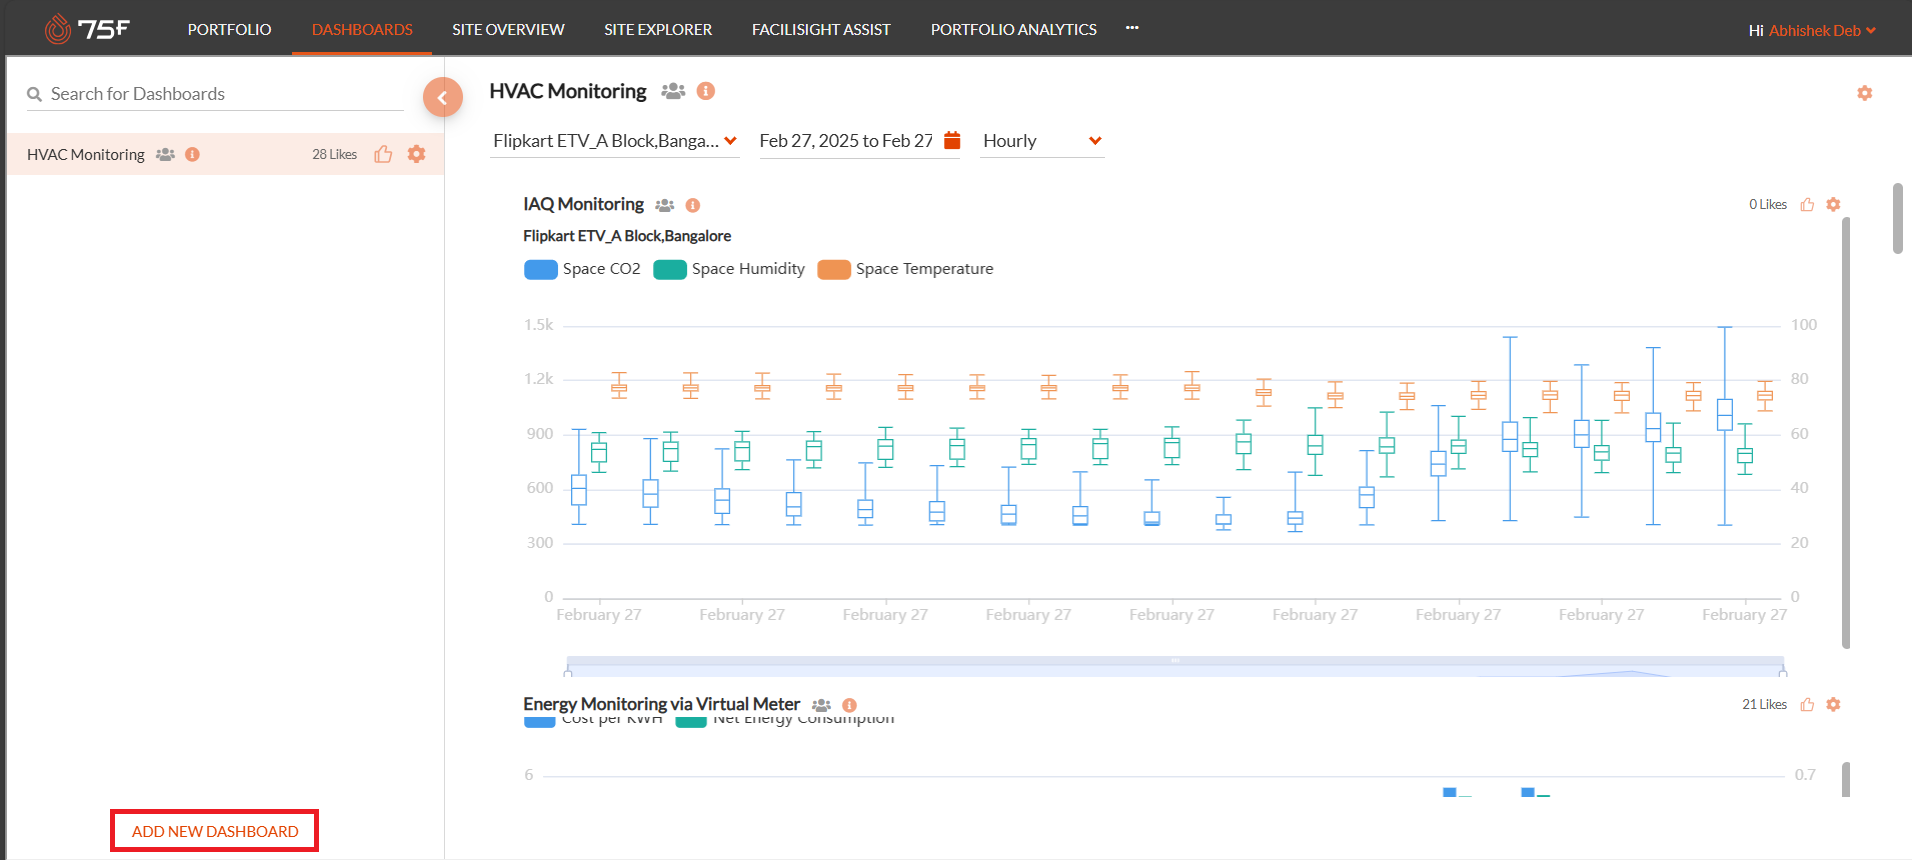The image size is (1912, 860).
Task: Click the Energy Monitoring via Virtual Meter title
Action: tap(661, 704)
